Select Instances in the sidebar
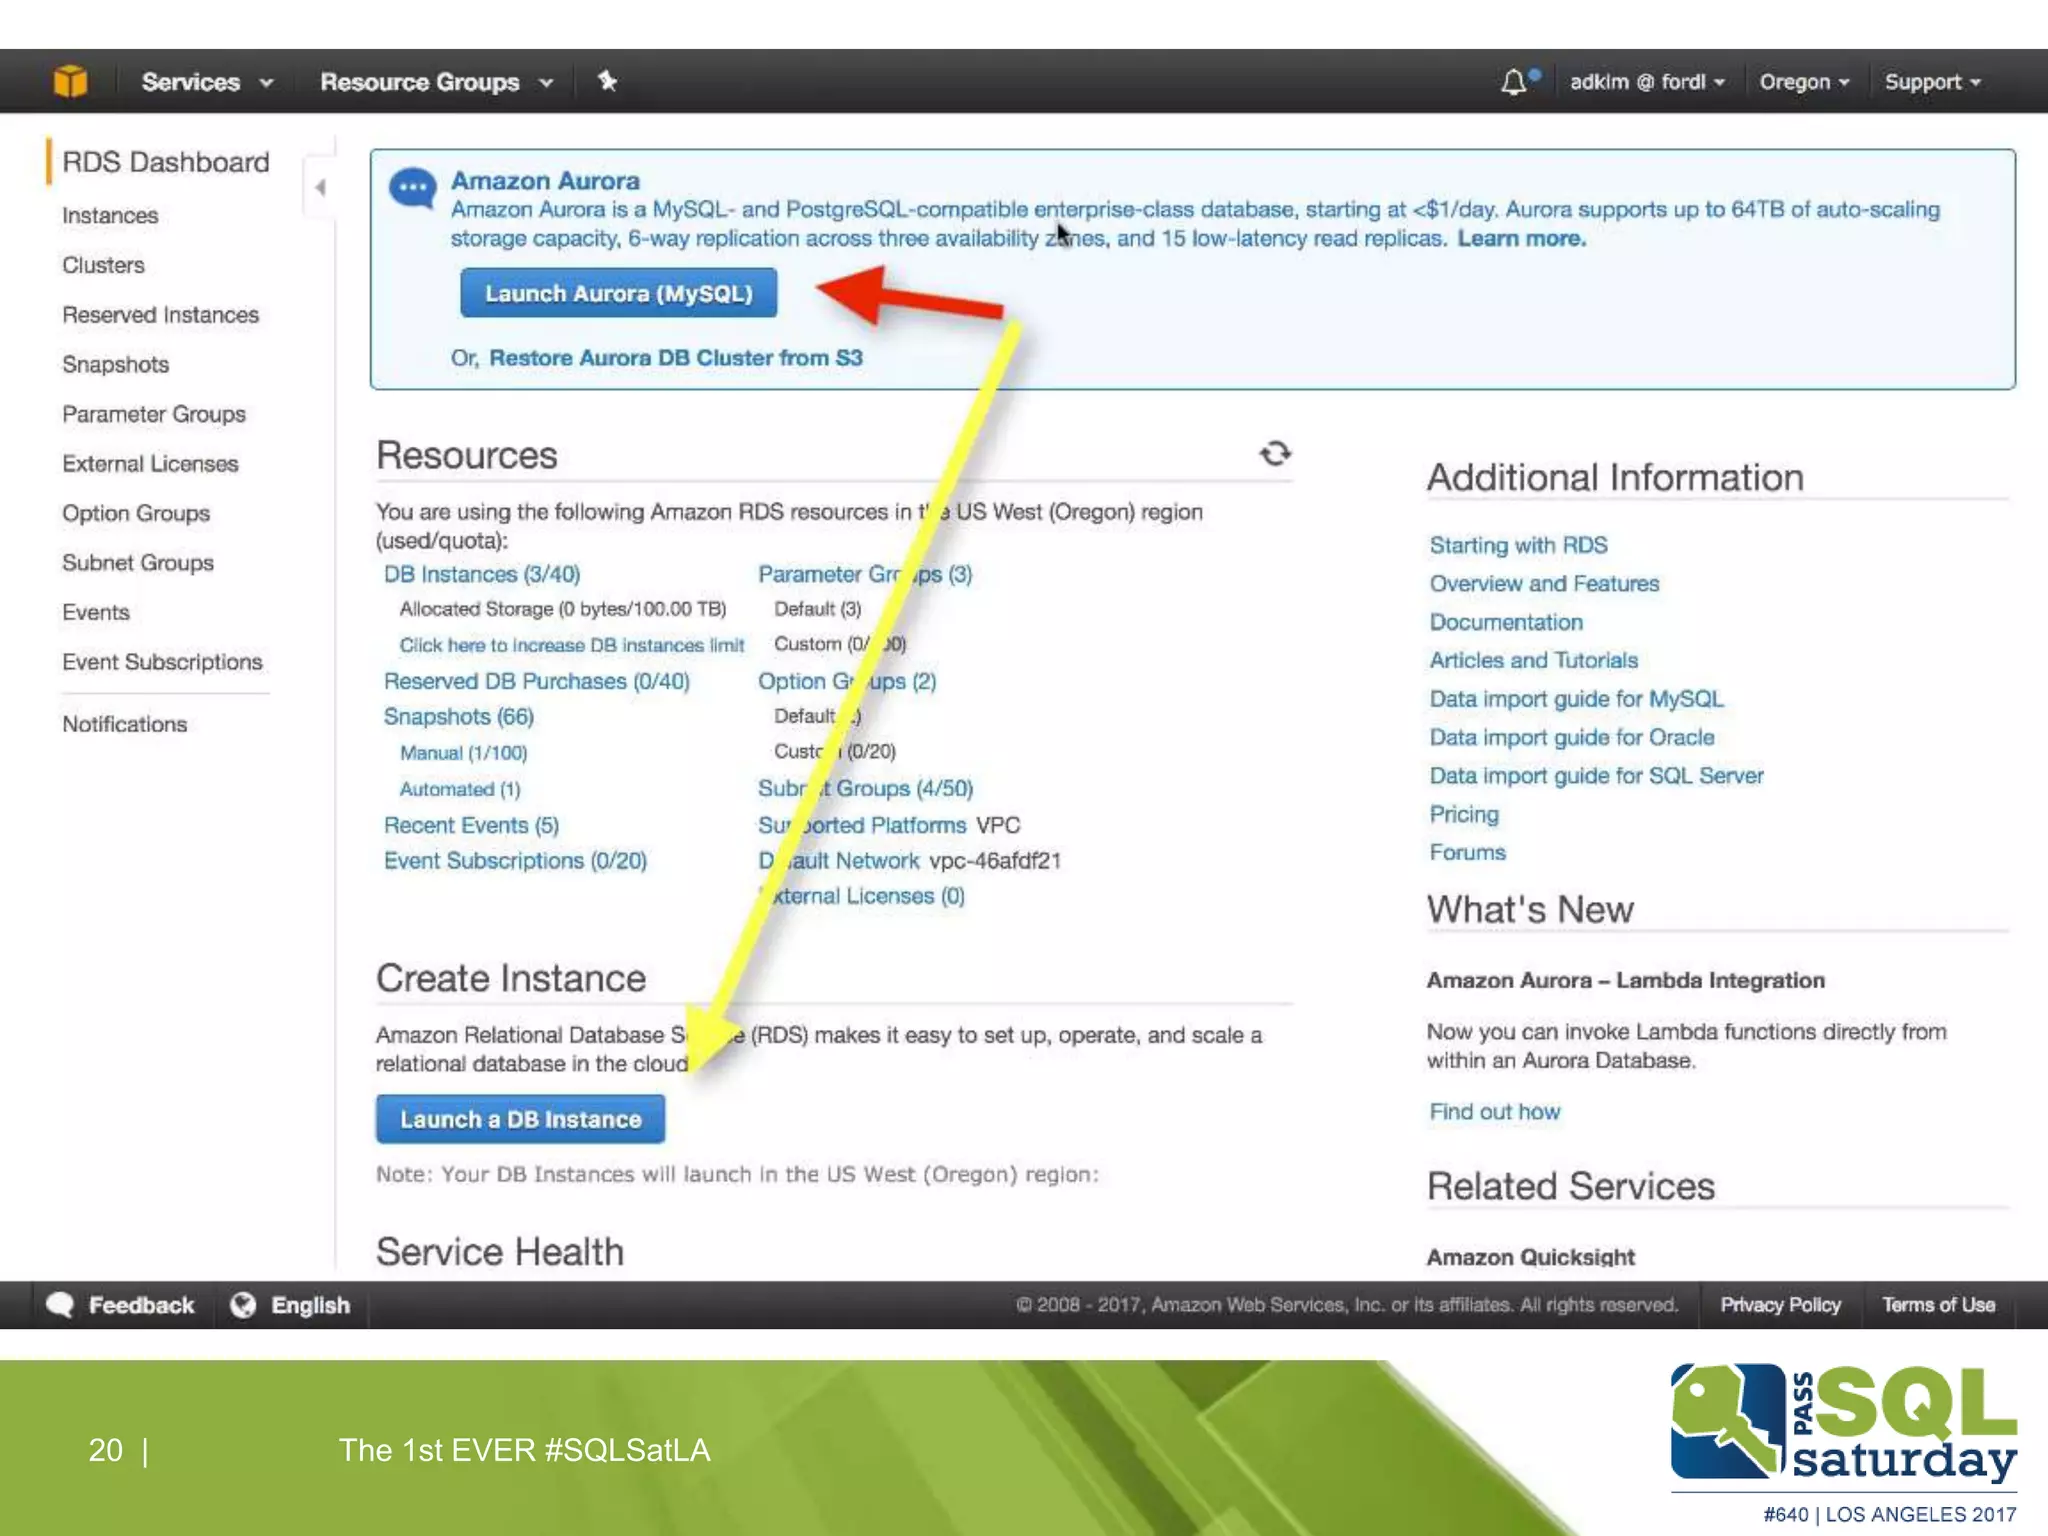Image resolution: width=2048 pixels, height=1536 pixels. point(110,216)
